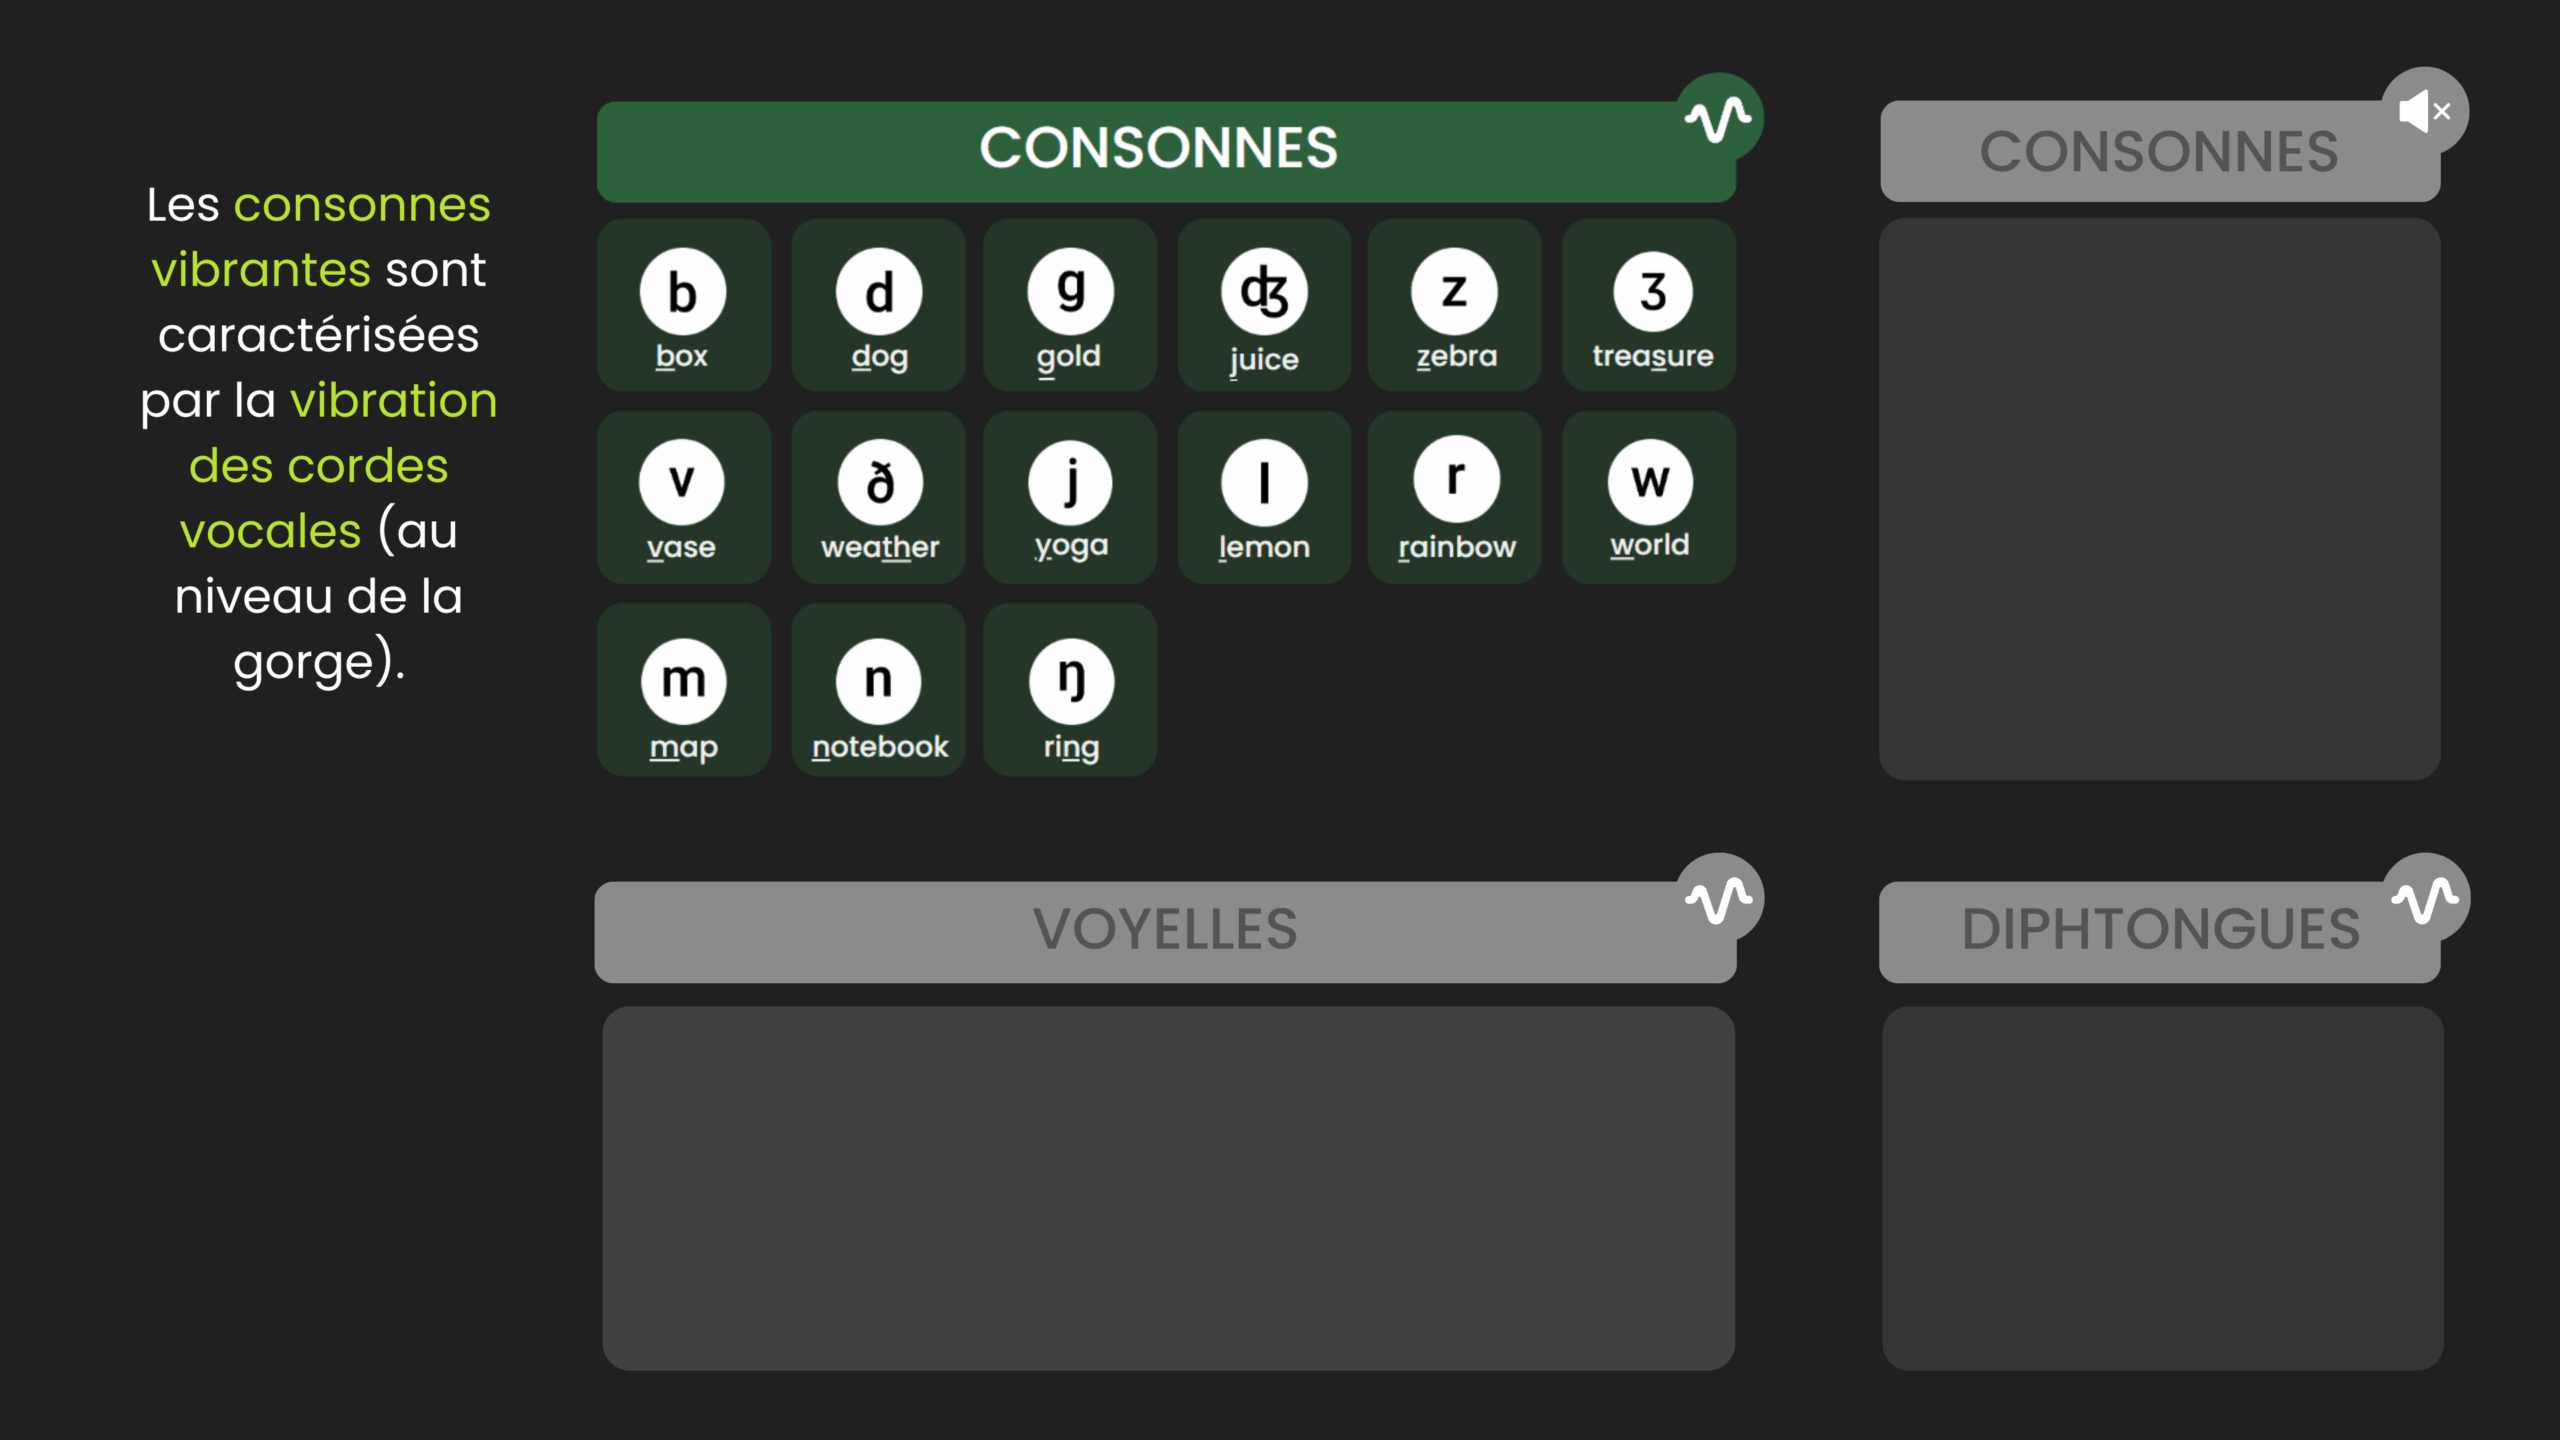Click the 'zebra' word label

[1457, 356]
